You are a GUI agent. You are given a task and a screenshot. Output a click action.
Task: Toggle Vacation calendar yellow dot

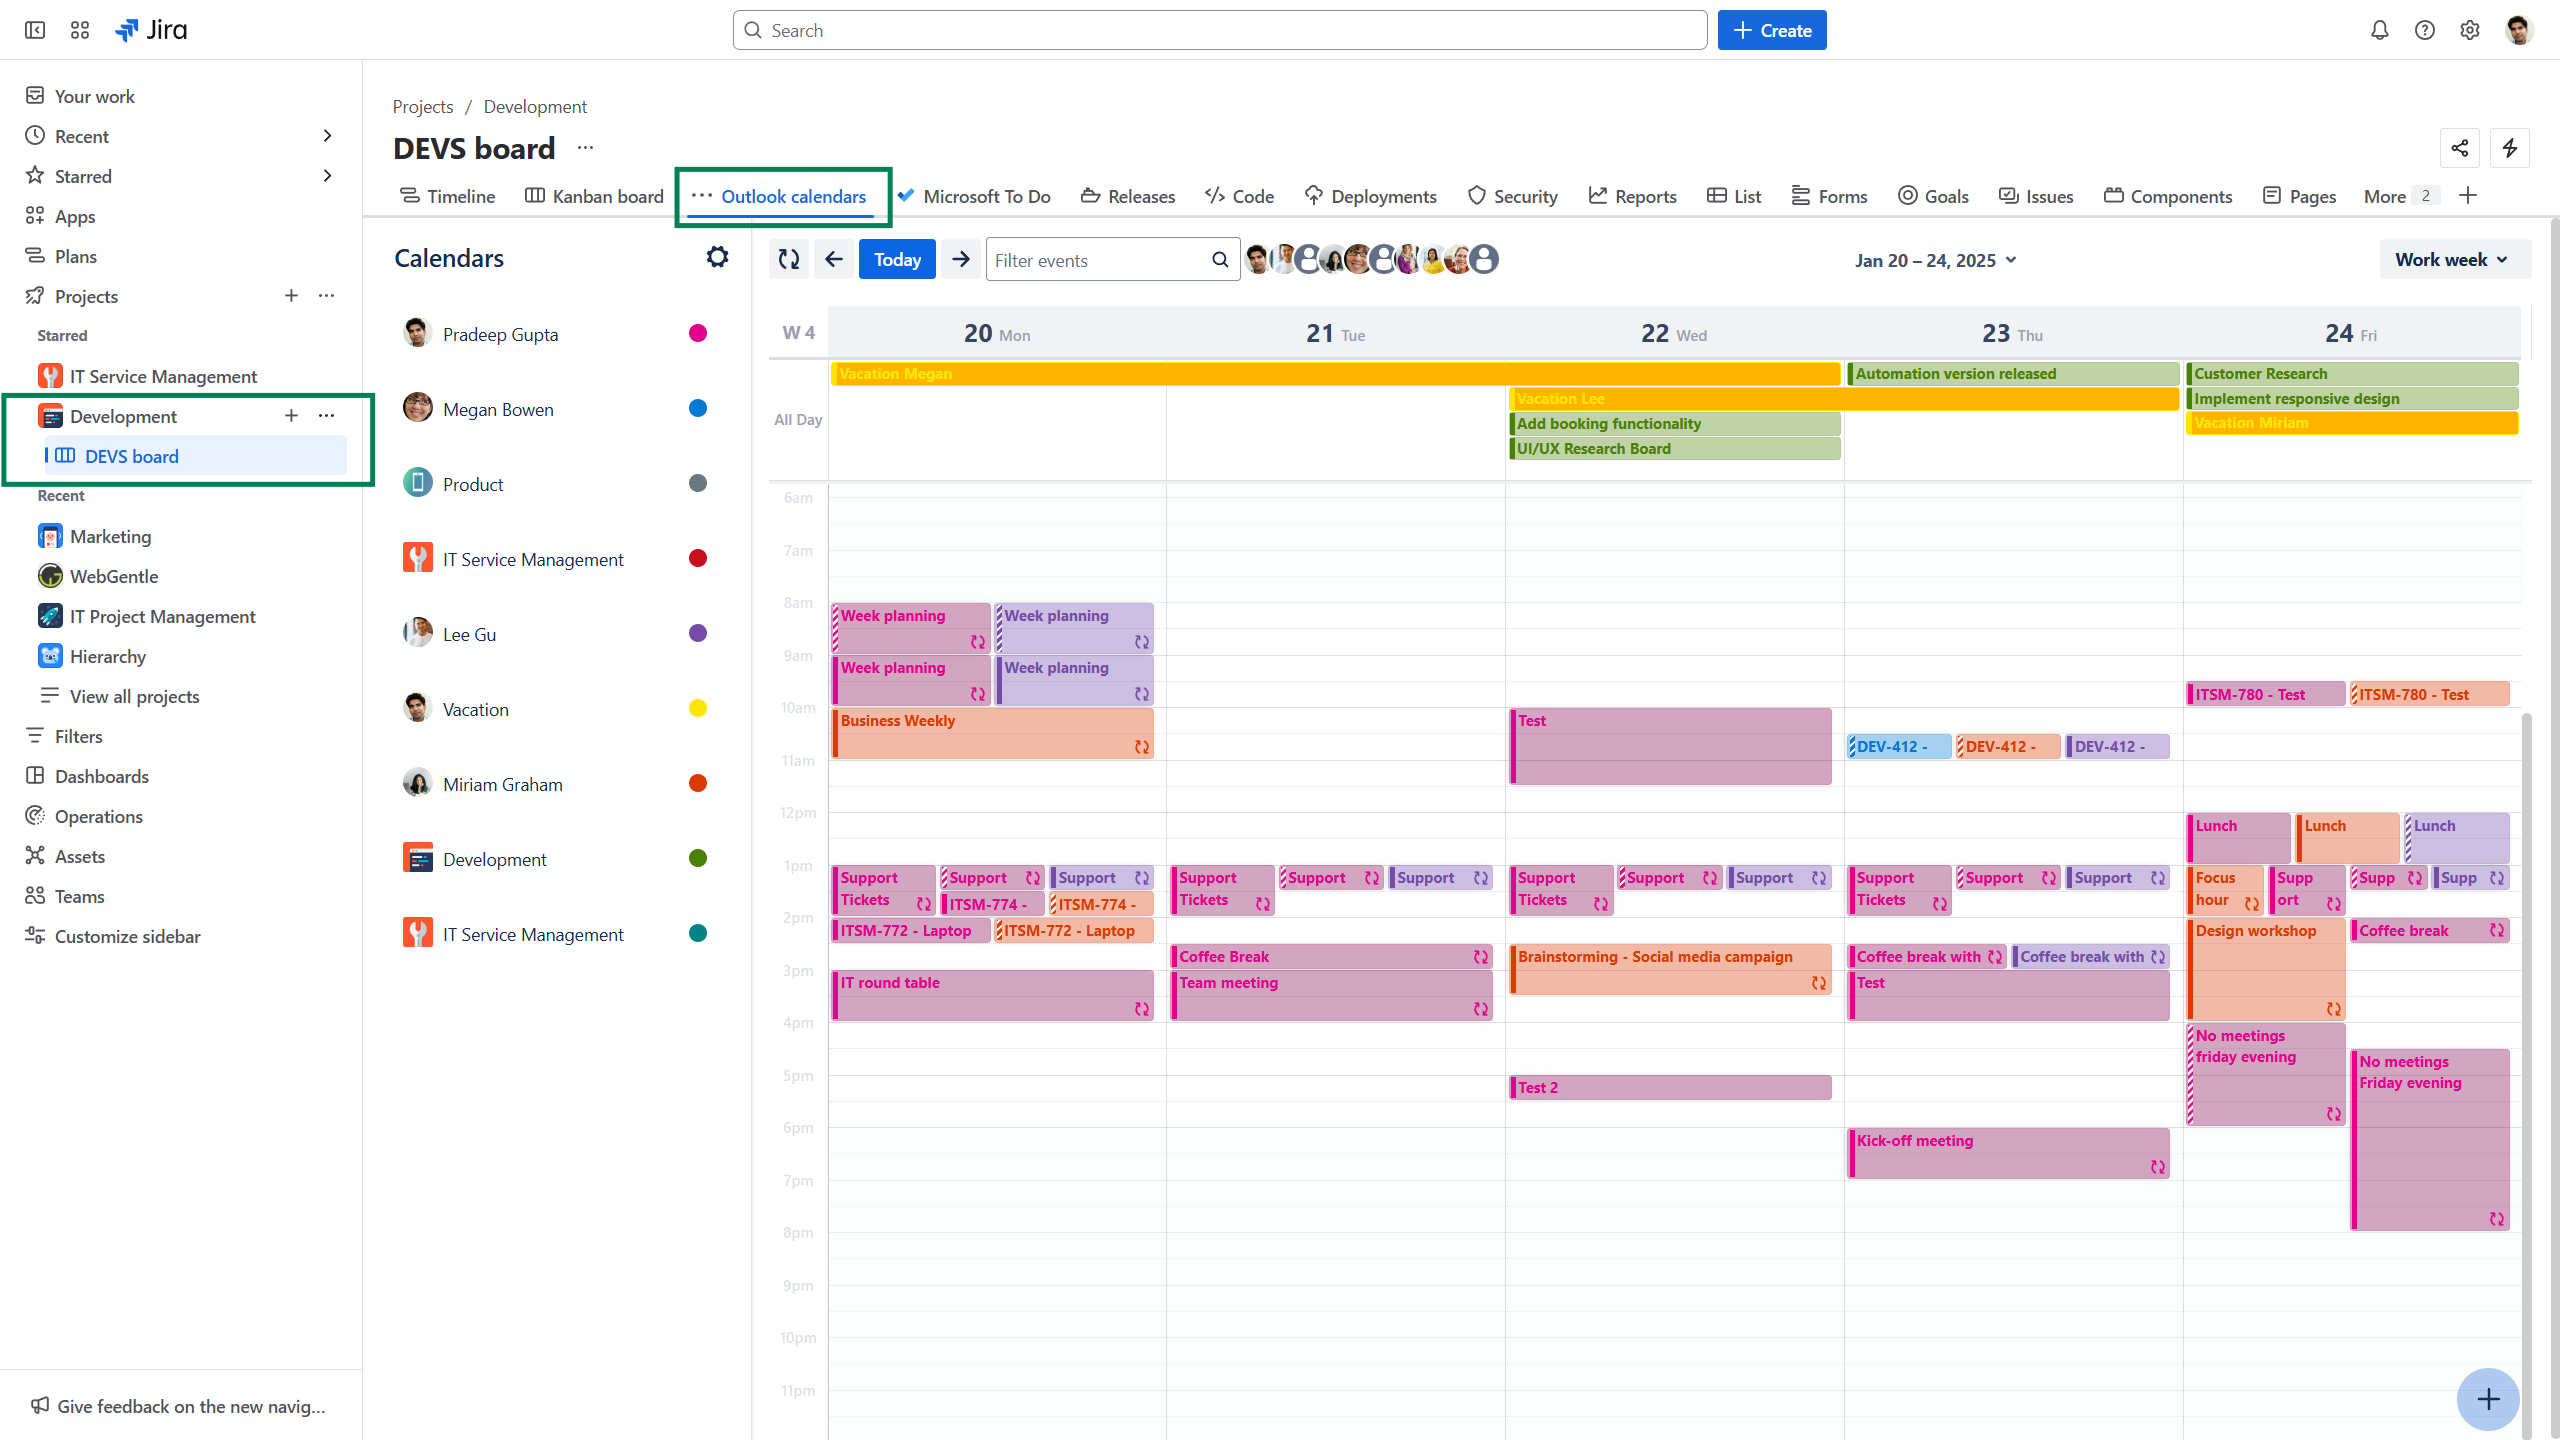click(698, 709)
